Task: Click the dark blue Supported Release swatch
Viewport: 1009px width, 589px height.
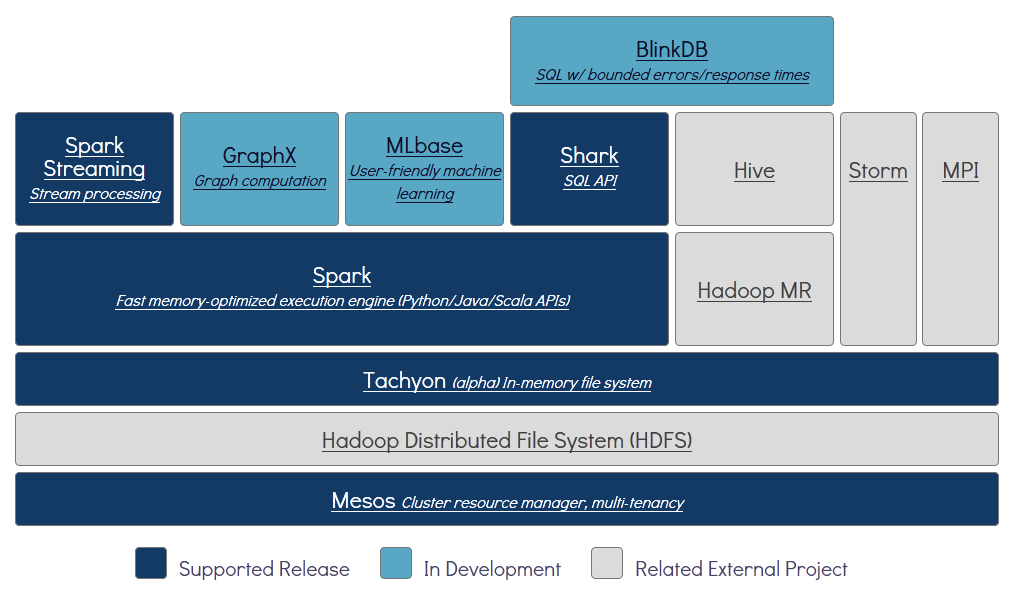Action: (x=151, y=563)
